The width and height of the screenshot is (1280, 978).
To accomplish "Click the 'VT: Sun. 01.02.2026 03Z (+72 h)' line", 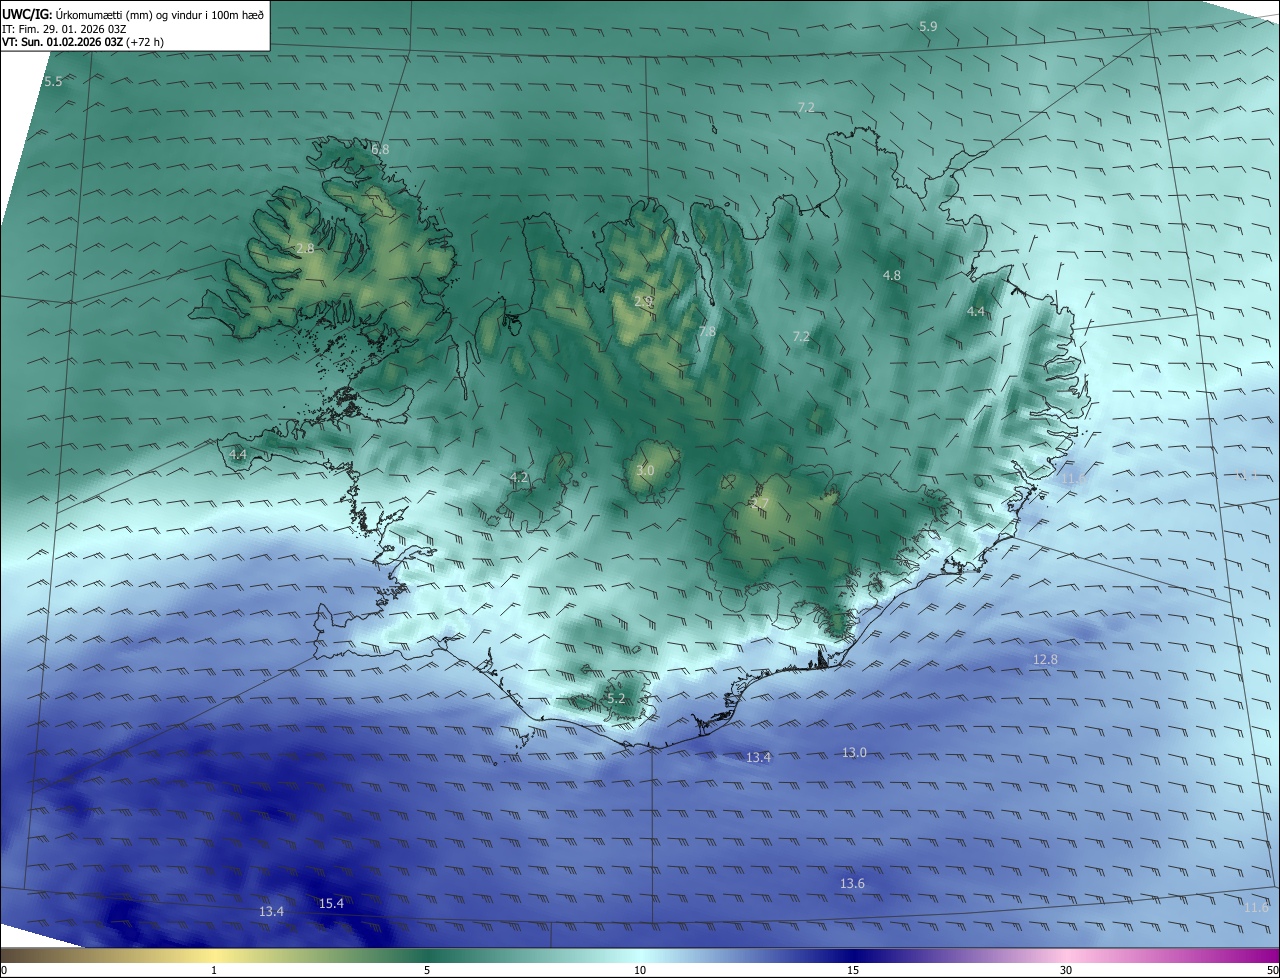I will point(83,43).
